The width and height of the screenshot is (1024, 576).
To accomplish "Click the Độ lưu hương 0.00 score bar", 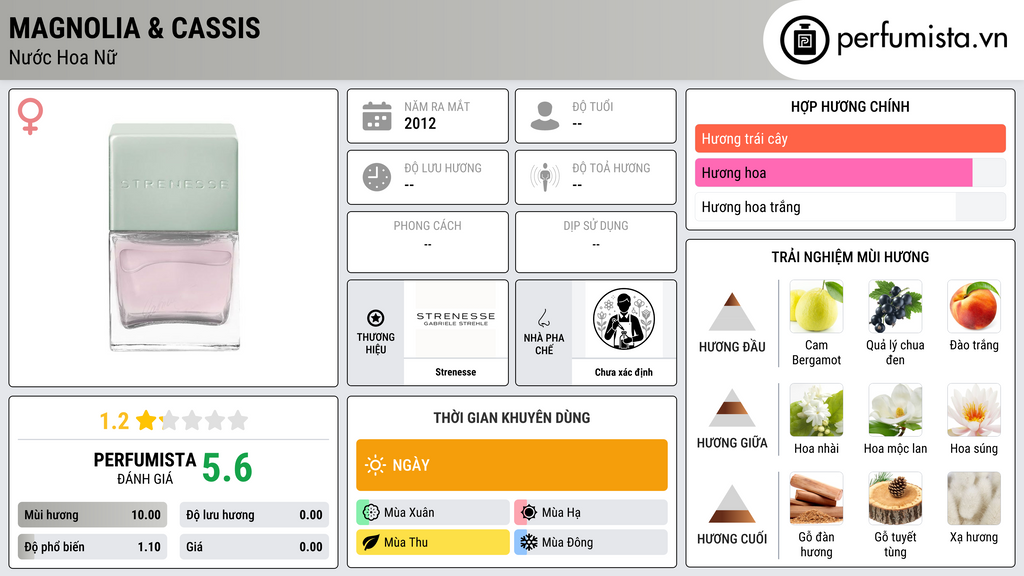I will click(x=254, y=515).
